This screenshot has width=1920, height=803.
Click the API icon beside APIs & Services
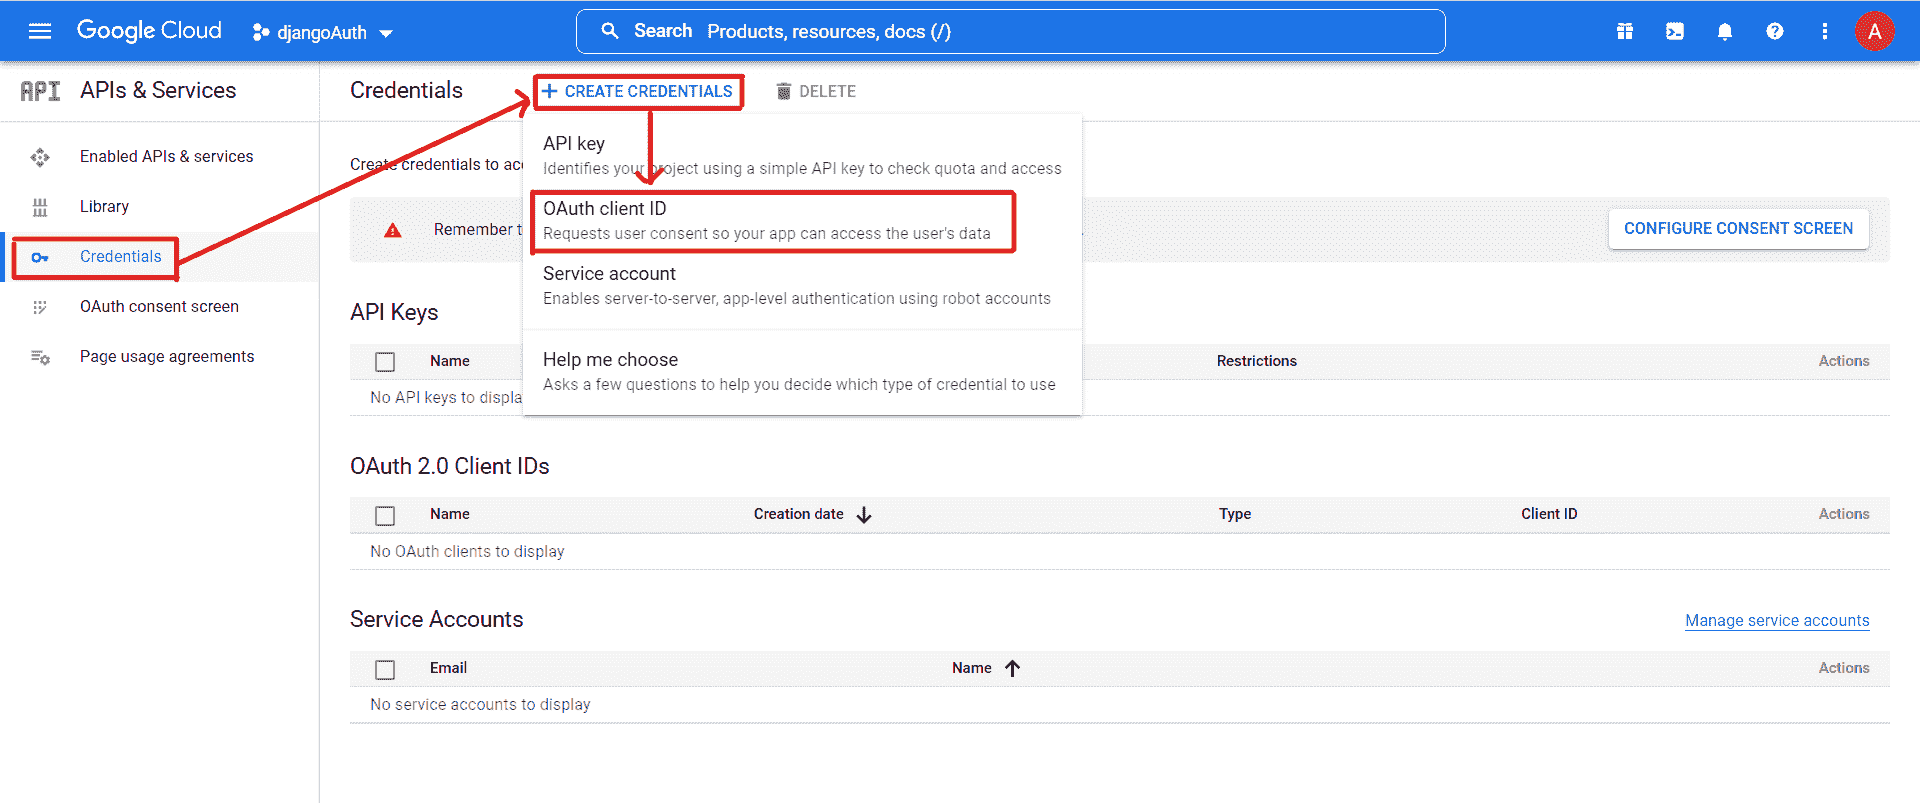[x=40, y=91]
